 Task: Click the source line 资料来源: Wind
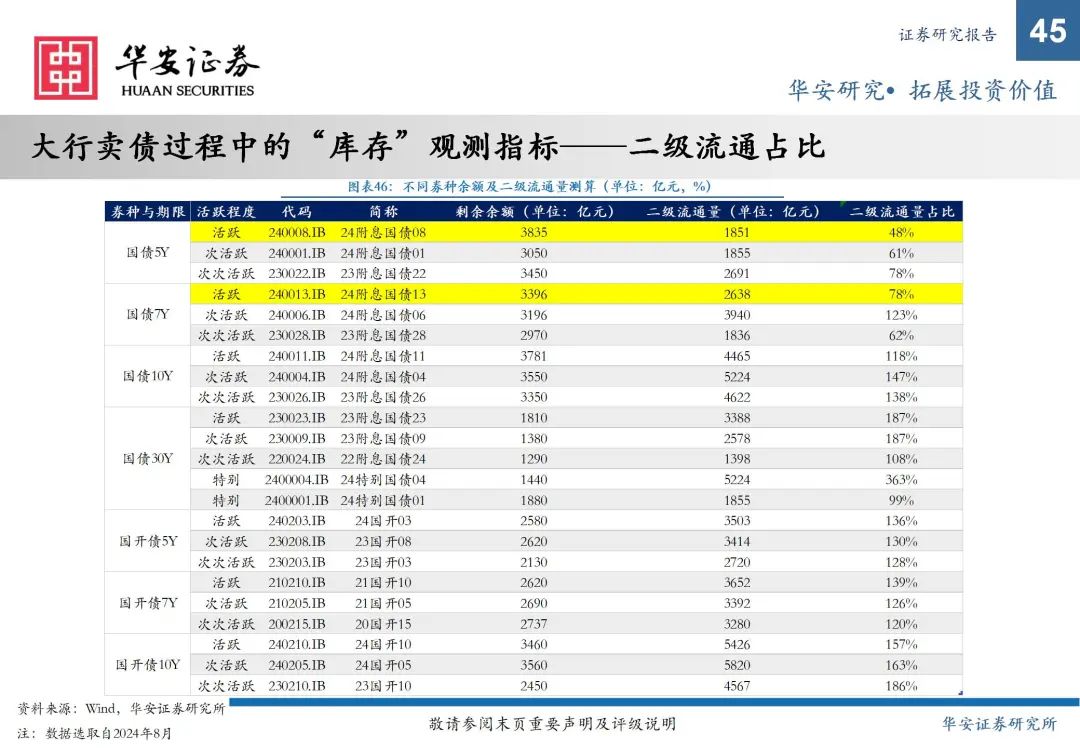pos(121,709)
